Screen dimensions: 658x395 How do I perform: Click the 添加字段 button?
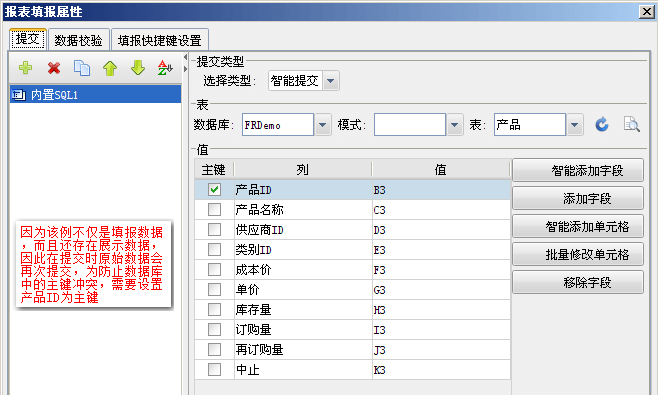point(578,198)
